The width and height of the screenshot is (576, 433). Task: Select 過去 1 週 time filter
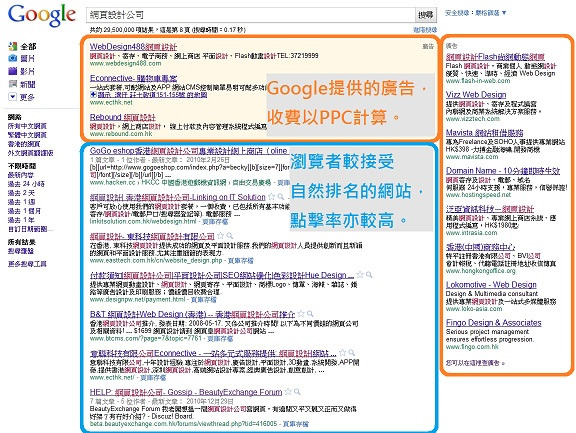point(22,202)
